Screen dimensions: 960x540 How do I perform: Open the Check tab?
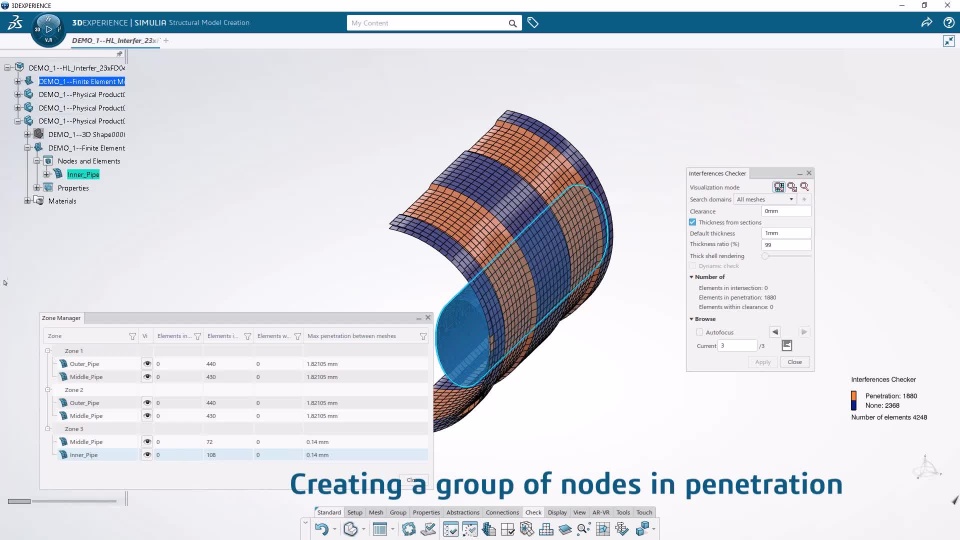pyautogui.click(x=533, y=512)
